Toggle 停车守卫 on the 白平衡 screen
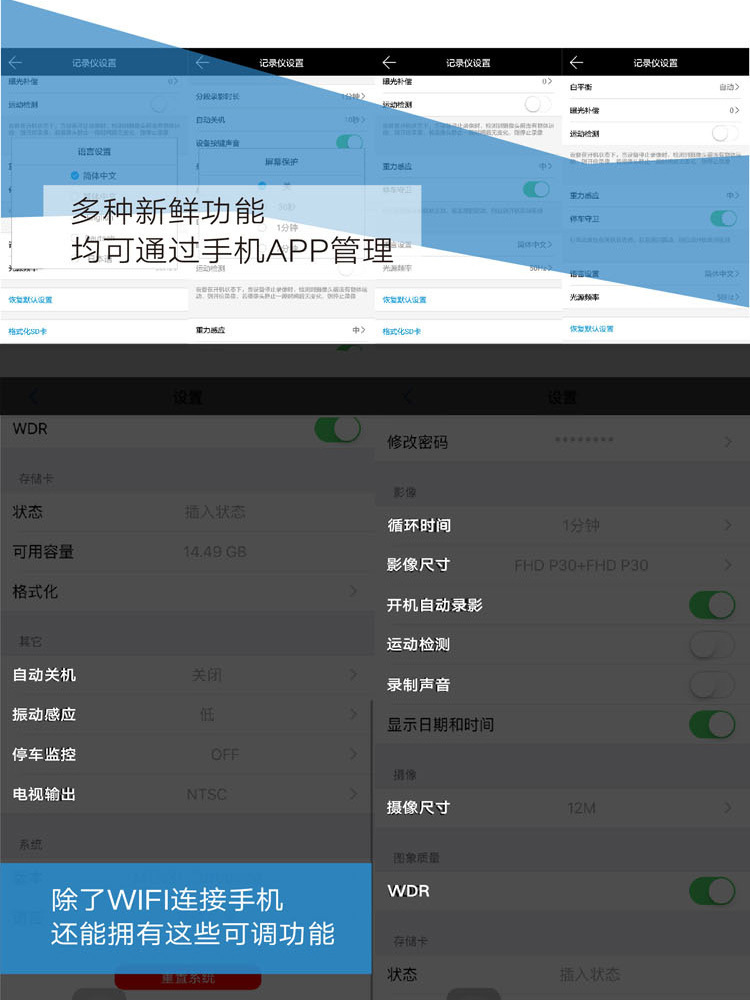 pos(724,219)
